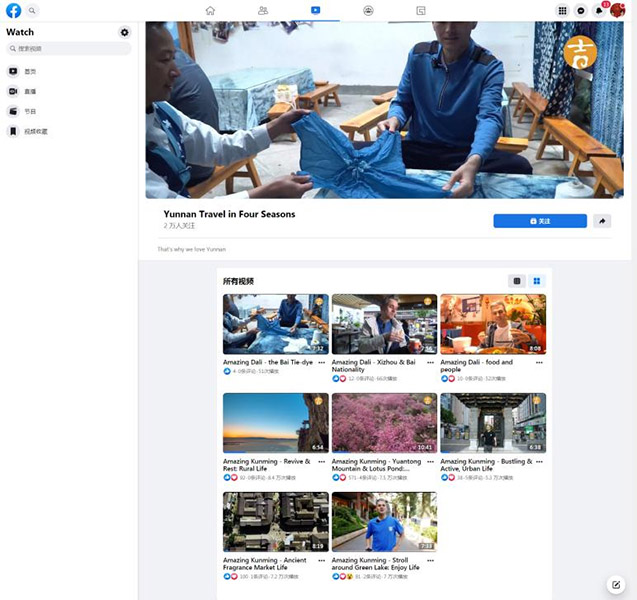Viewport: 637px width, 600px height.
Task: Open the Groups icon in top navigation
Action: (368, 10)
